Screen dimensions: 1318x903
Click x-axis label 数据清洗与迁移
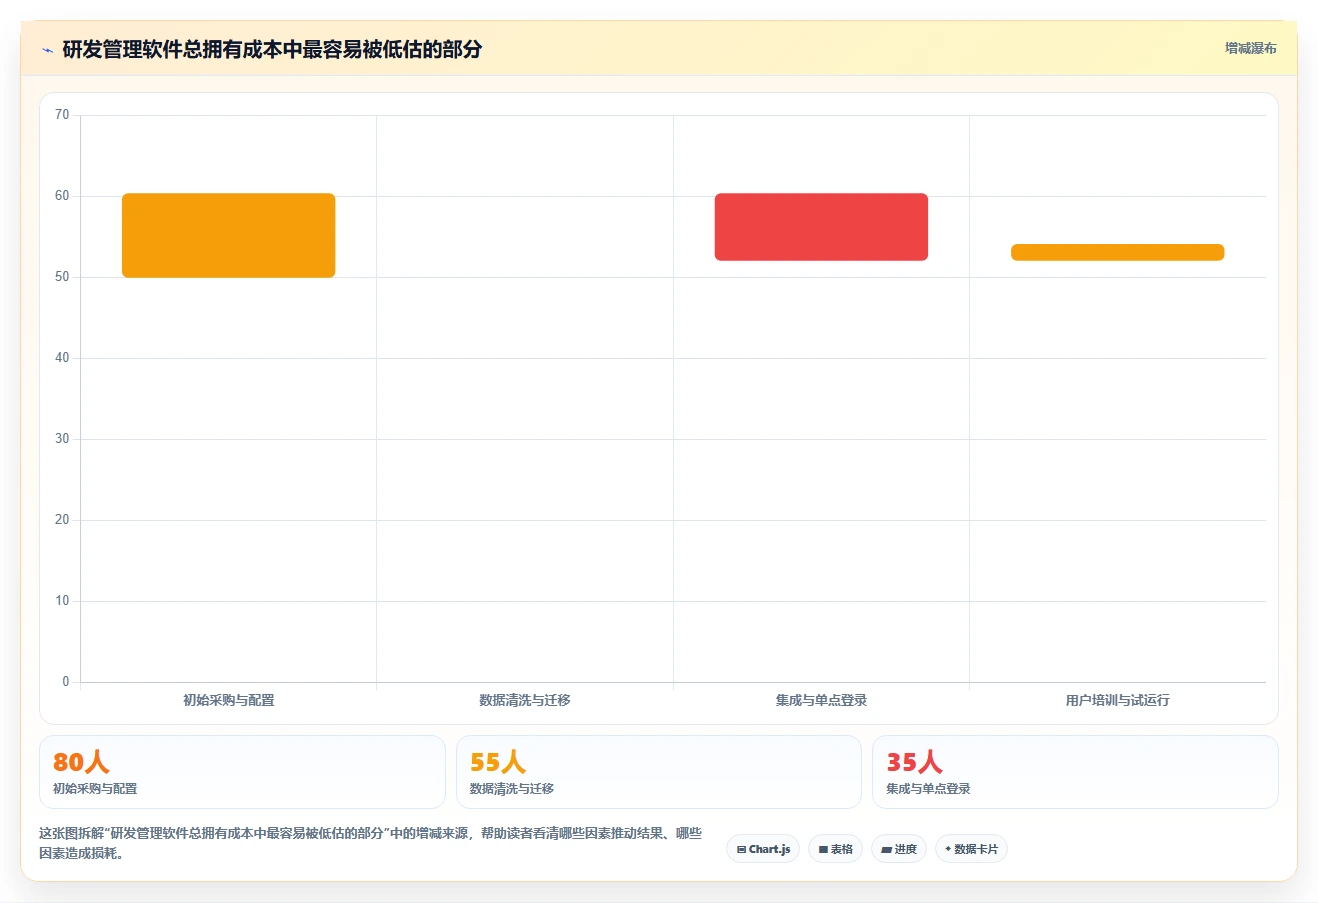coord(525,700)
